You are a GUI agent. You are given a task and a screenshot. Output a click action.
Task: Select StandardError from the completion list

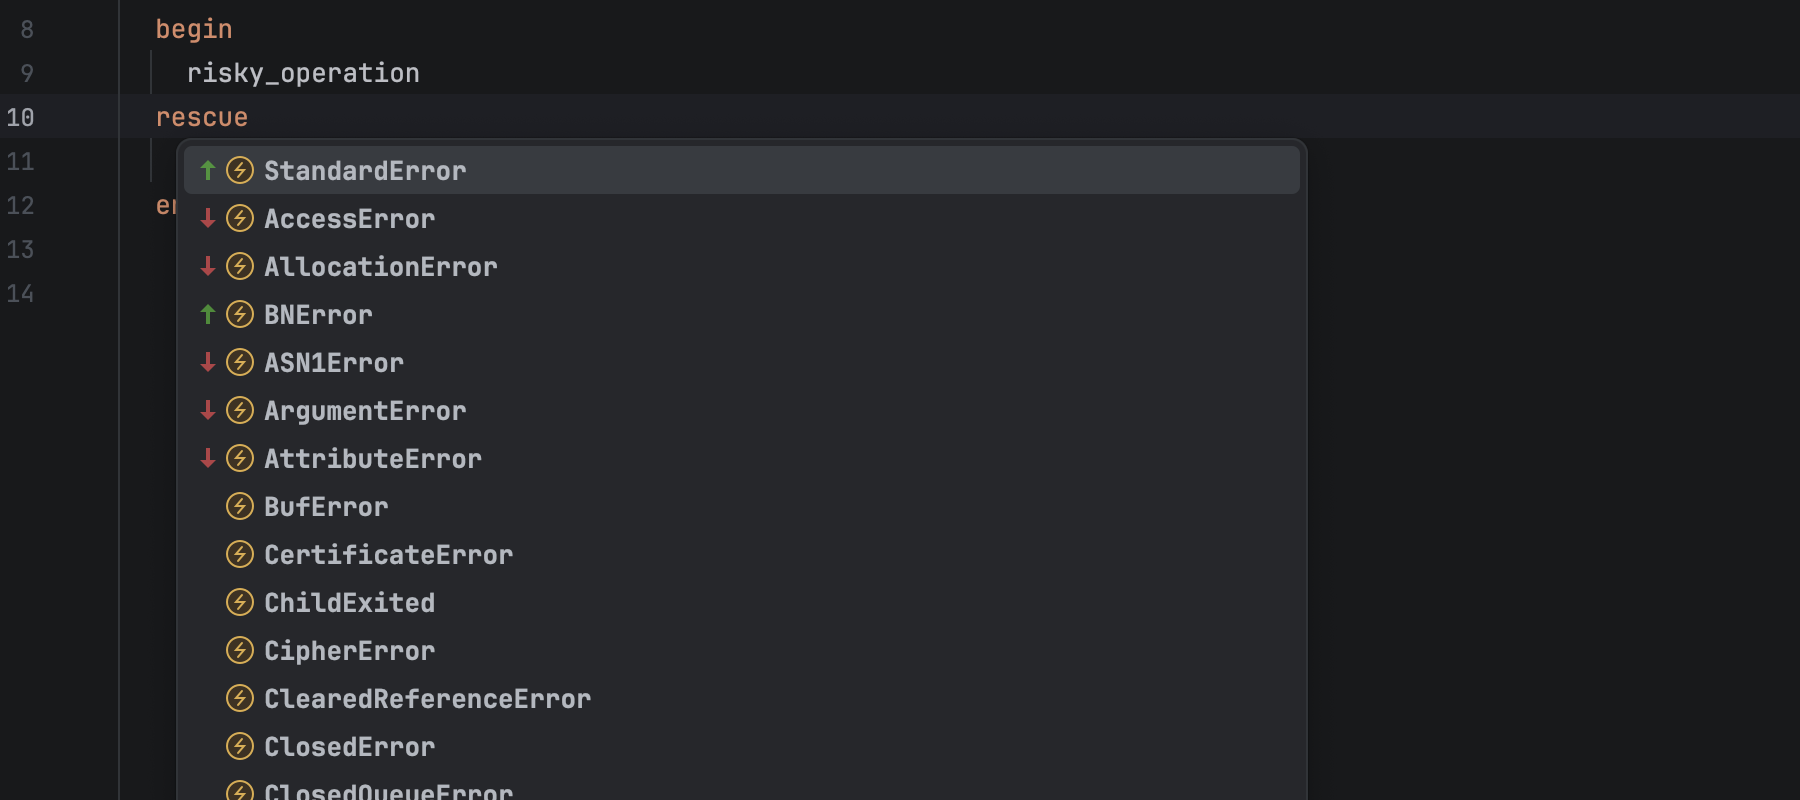pyautogui.click(x=365, y=171)
